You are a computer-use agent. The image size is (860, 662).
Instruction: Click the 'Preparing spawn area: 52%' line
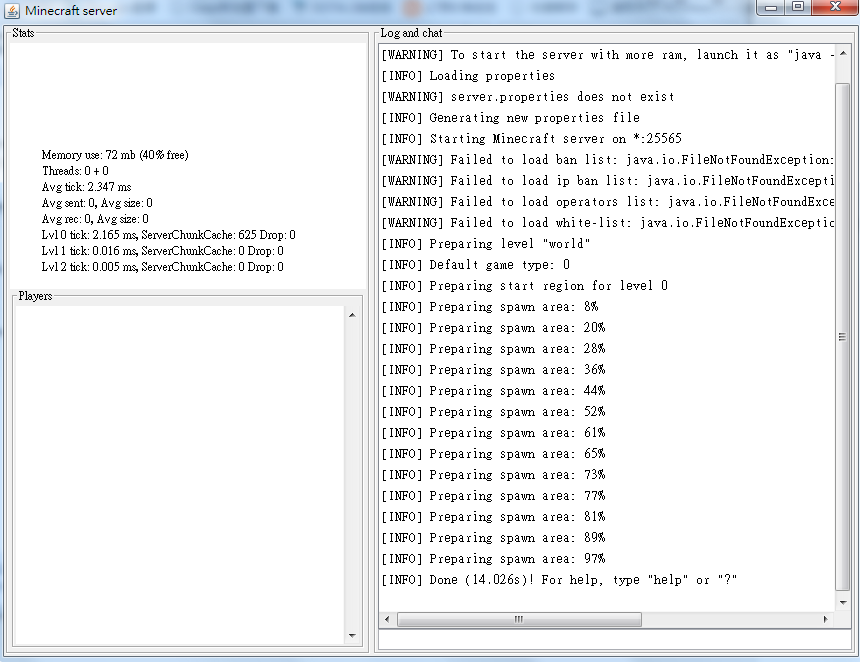click(494, 411)
